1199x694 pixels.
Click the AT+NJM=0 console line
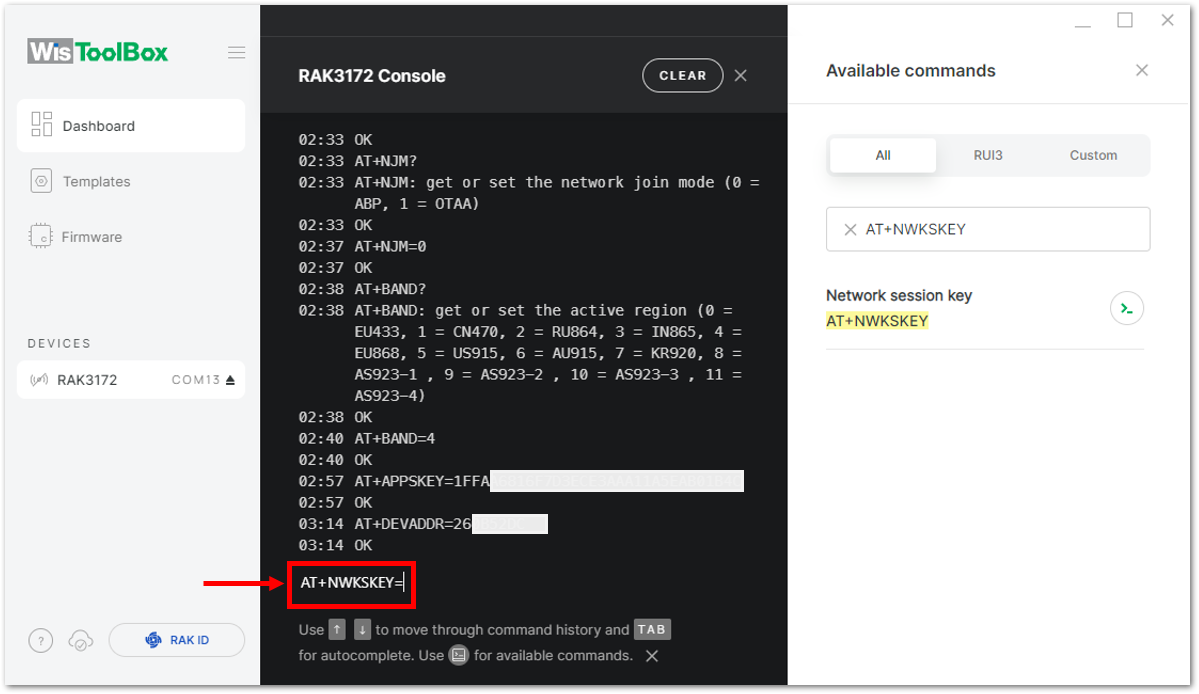point(362,247)
